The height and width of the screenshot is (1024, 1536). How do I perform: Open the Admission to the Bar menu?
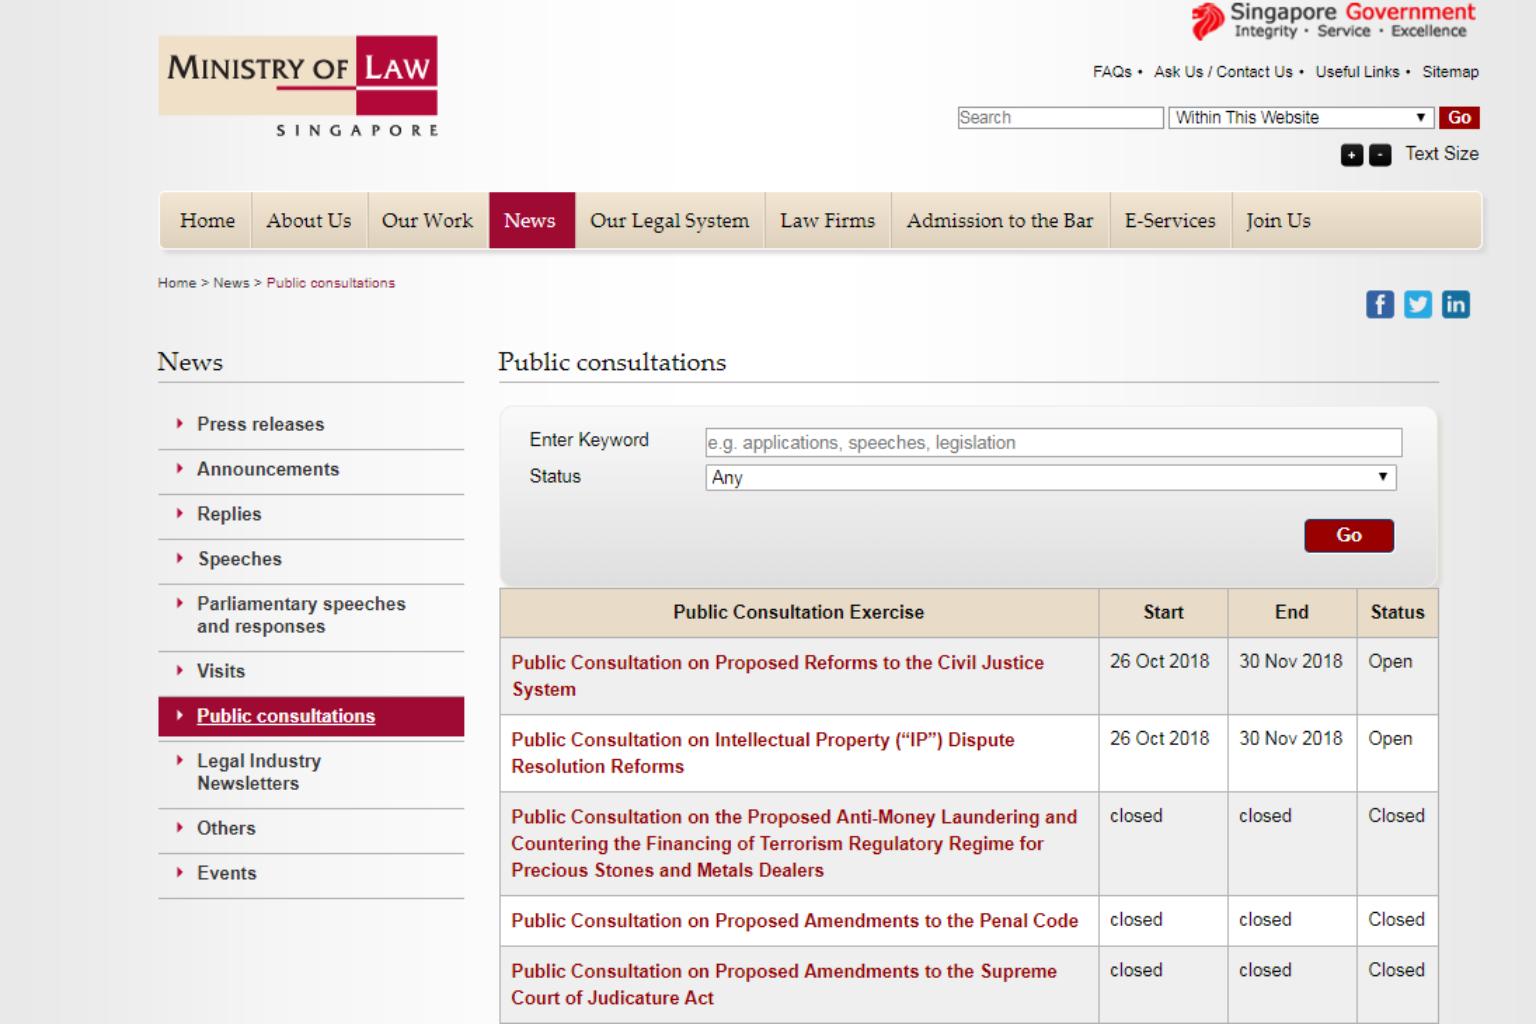tap(999, 221)
